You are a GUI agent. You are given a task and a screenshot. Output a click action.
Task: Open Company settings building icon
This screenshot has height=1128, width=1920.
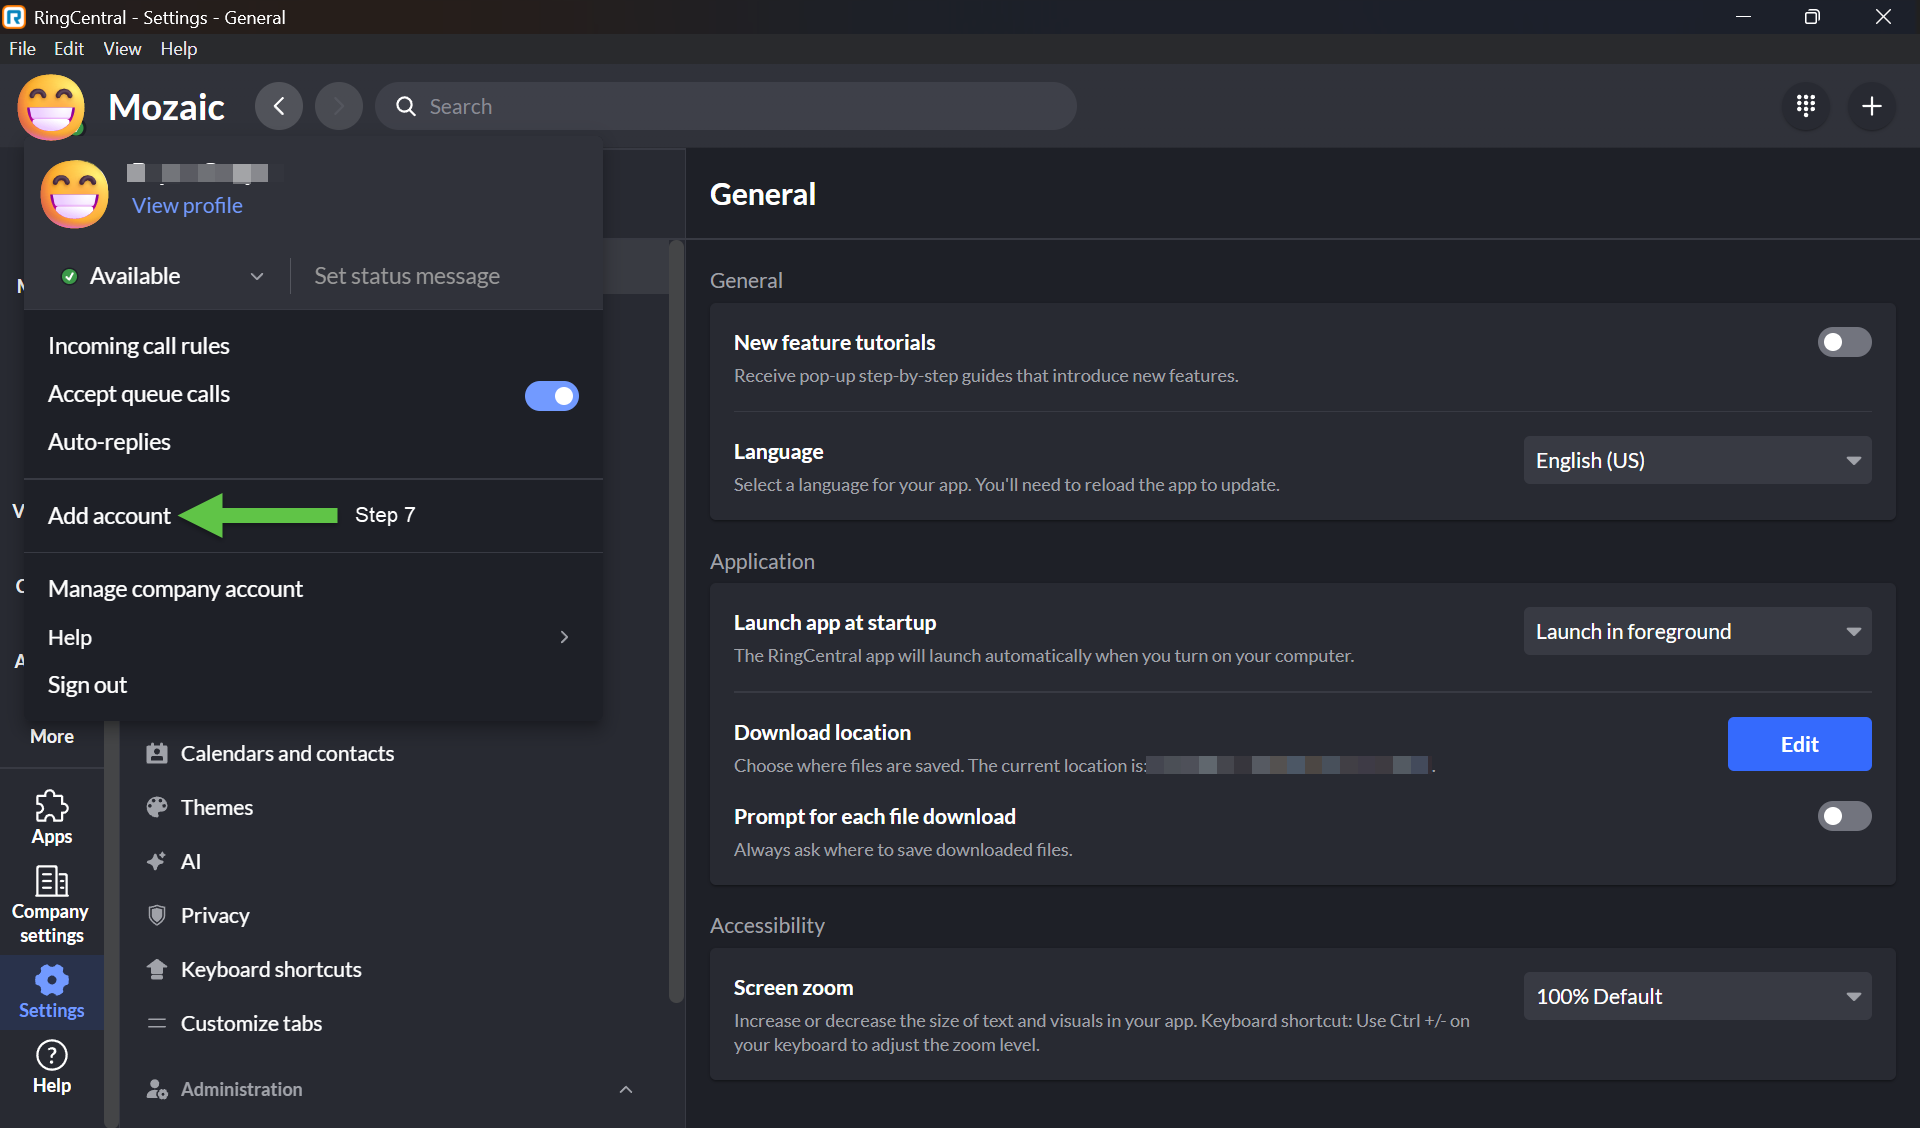tap(51, 903)
